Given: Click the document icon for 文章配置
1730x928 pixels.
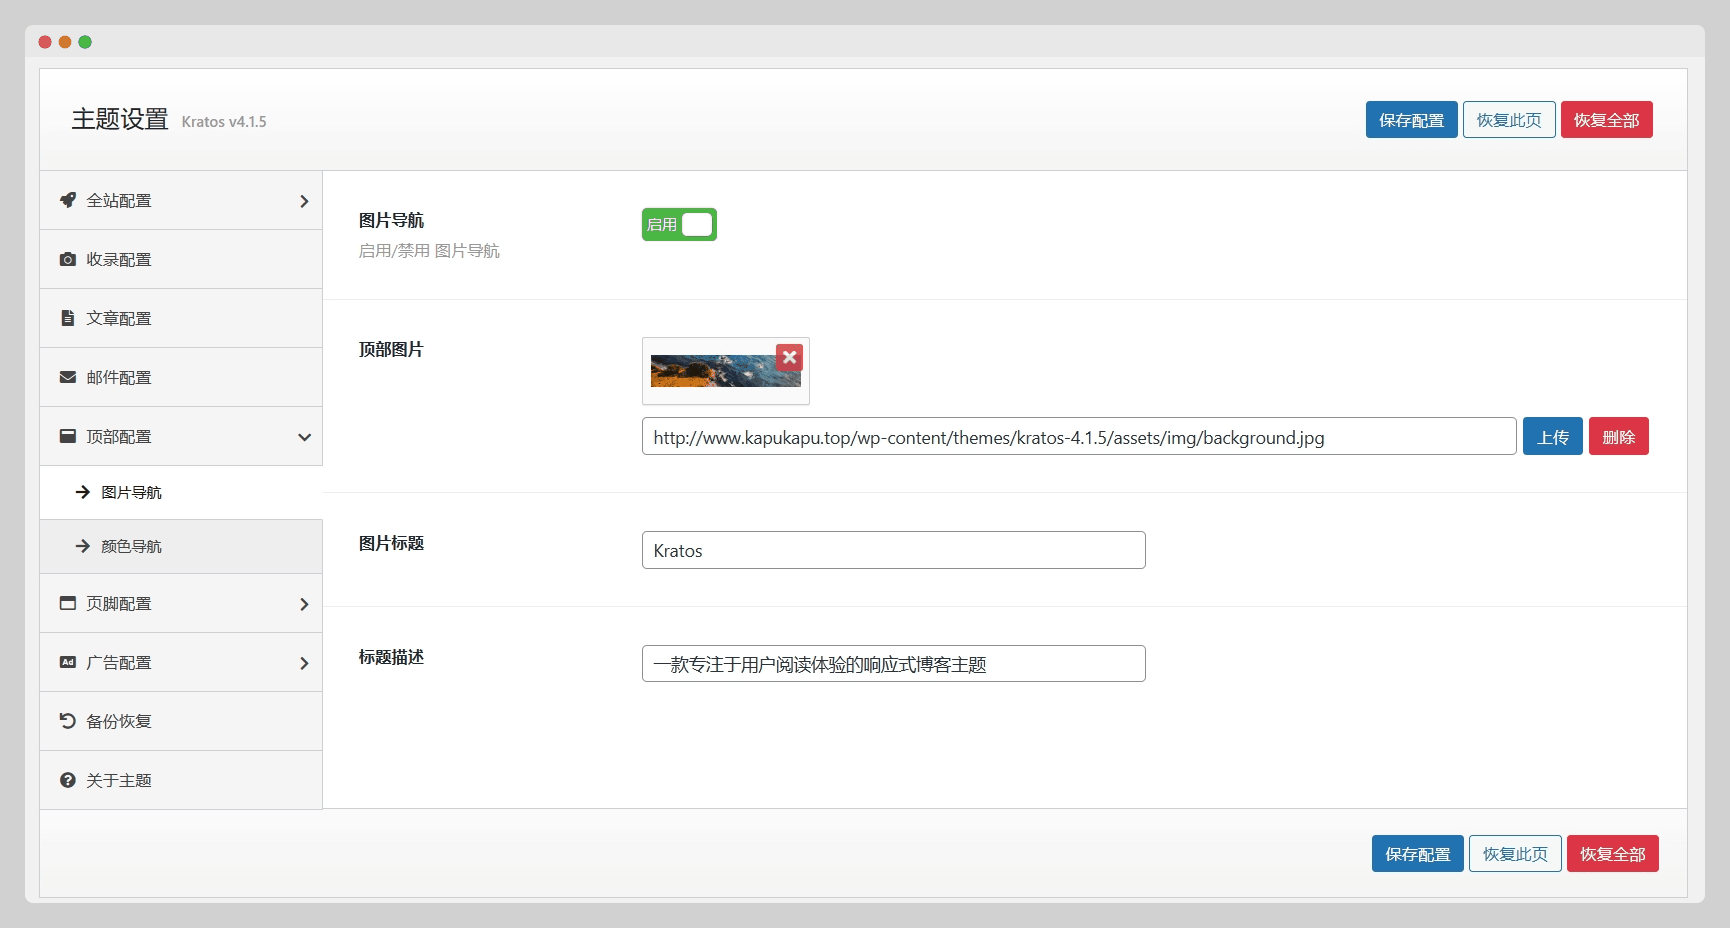Looking at the screenshot, I should click(68, 318).
